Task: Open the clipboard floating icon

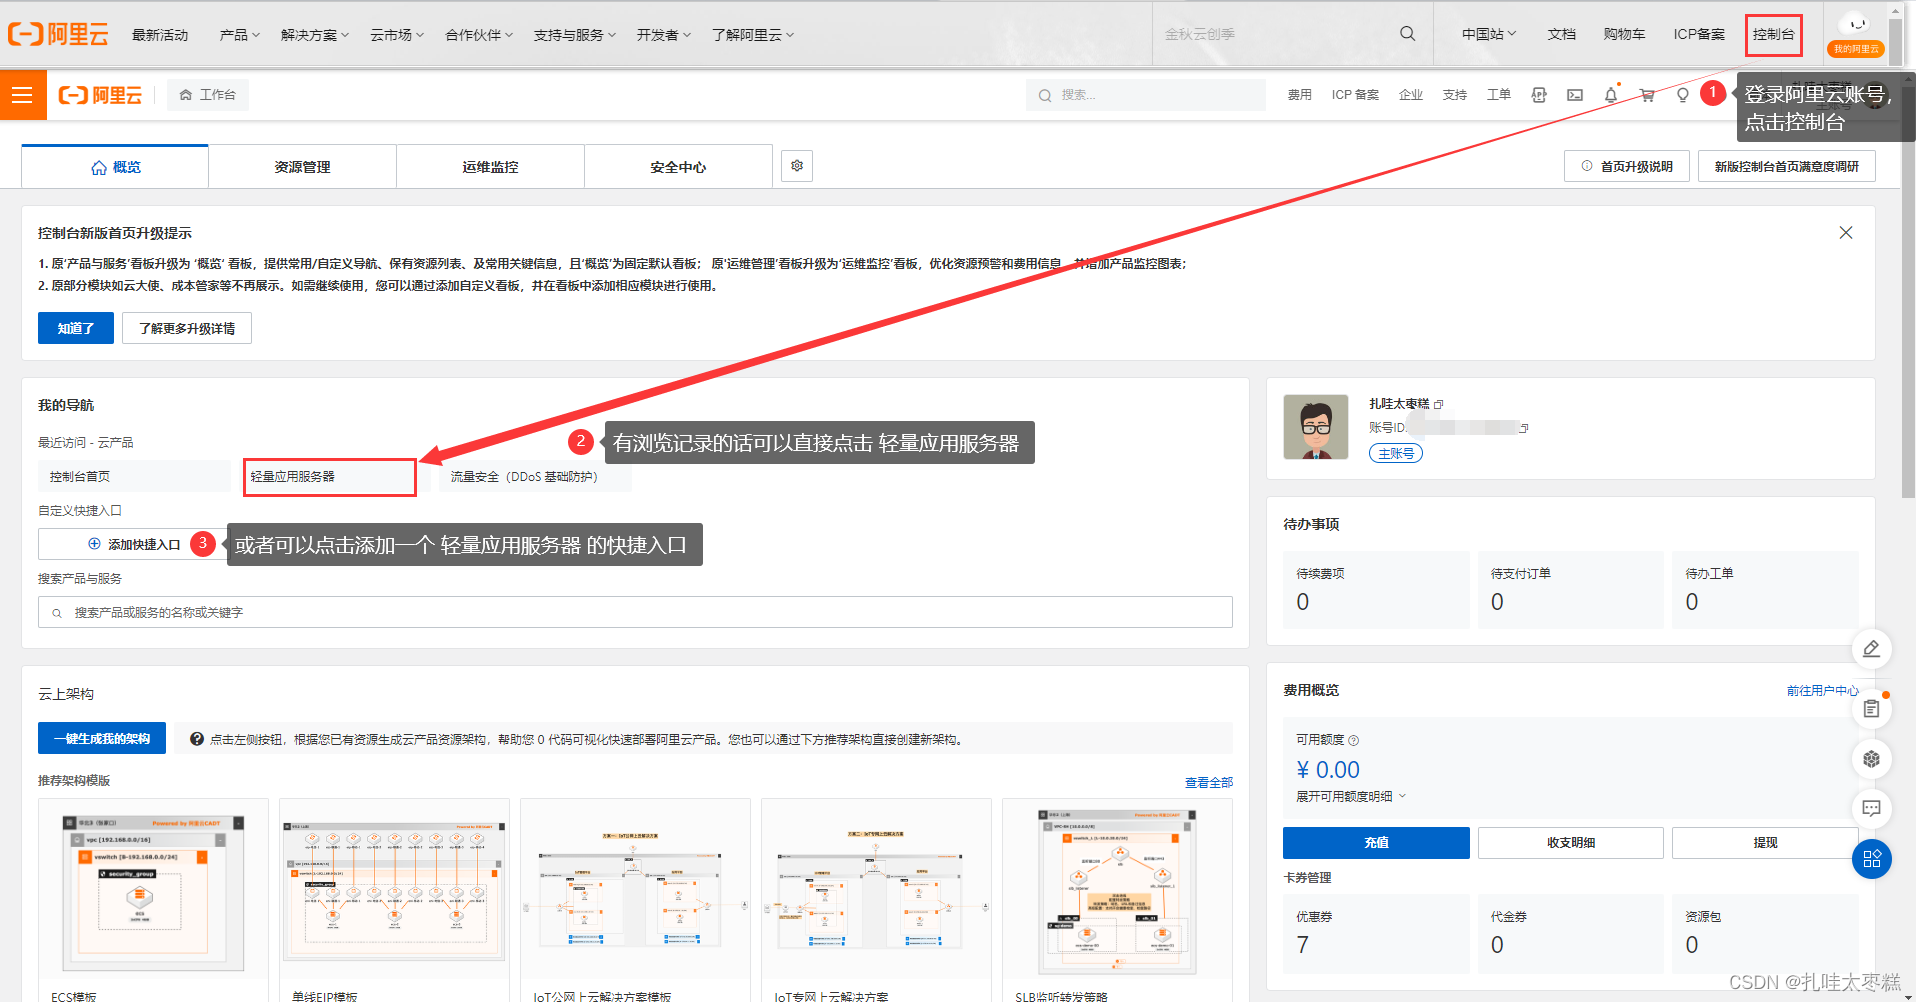Action: click(1871, 709)
